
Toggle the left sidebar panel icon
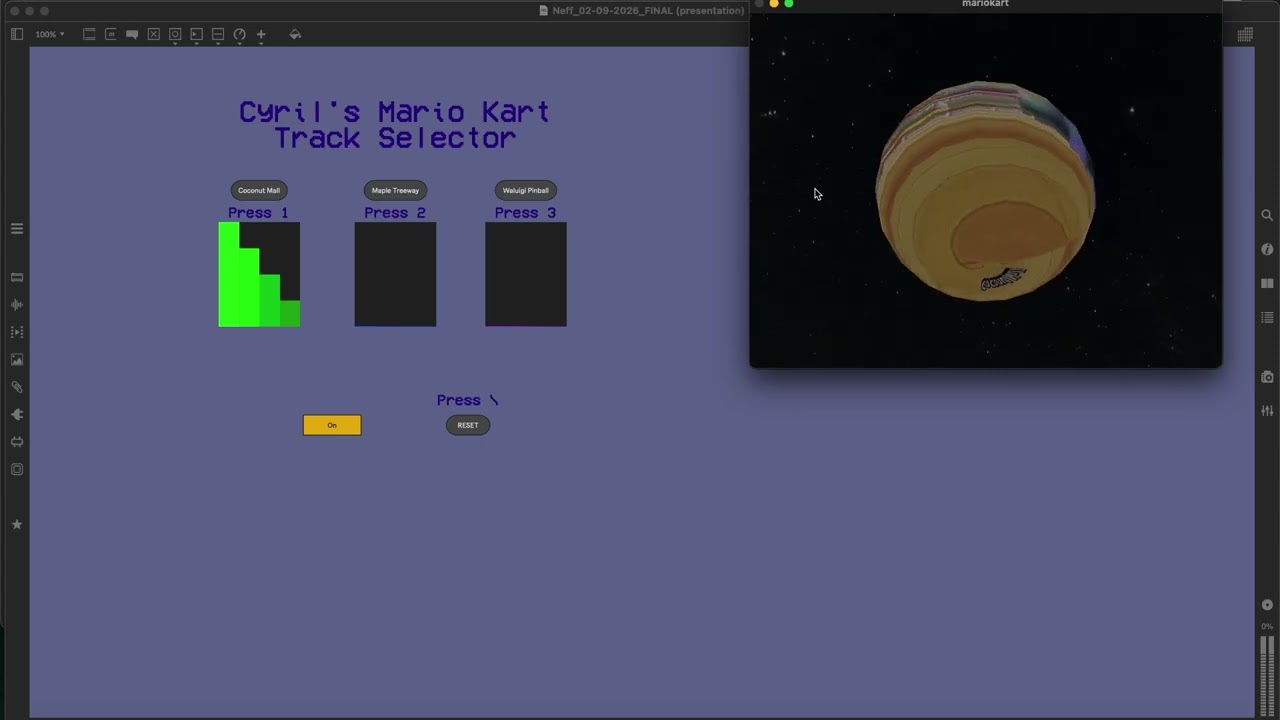coord(17,34)
